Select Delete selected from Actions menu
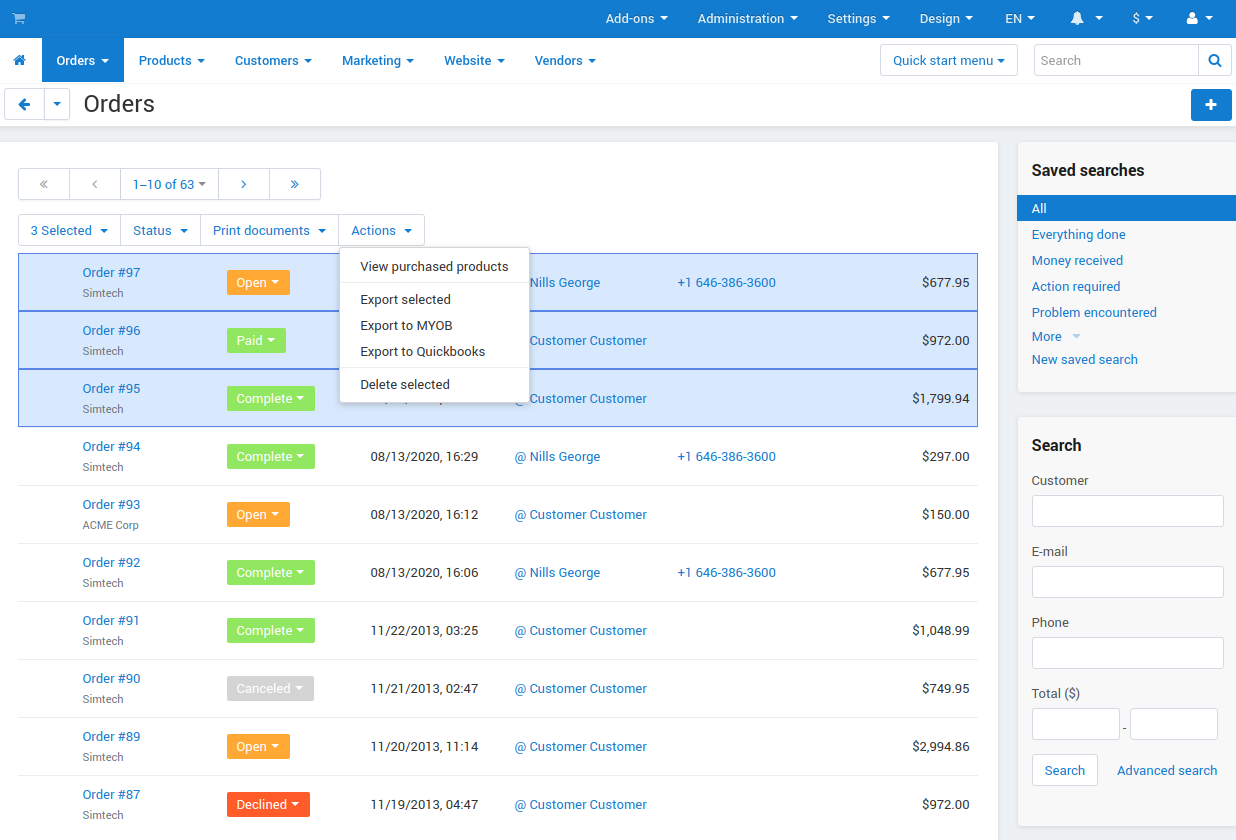 [x=405, y=385]
